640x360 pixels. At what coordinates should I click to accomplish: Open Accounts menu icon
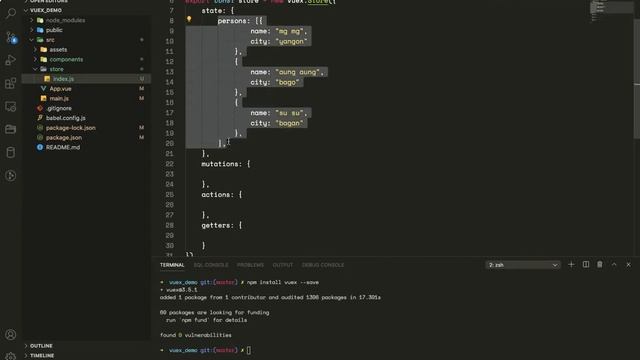tap(11, 335)
